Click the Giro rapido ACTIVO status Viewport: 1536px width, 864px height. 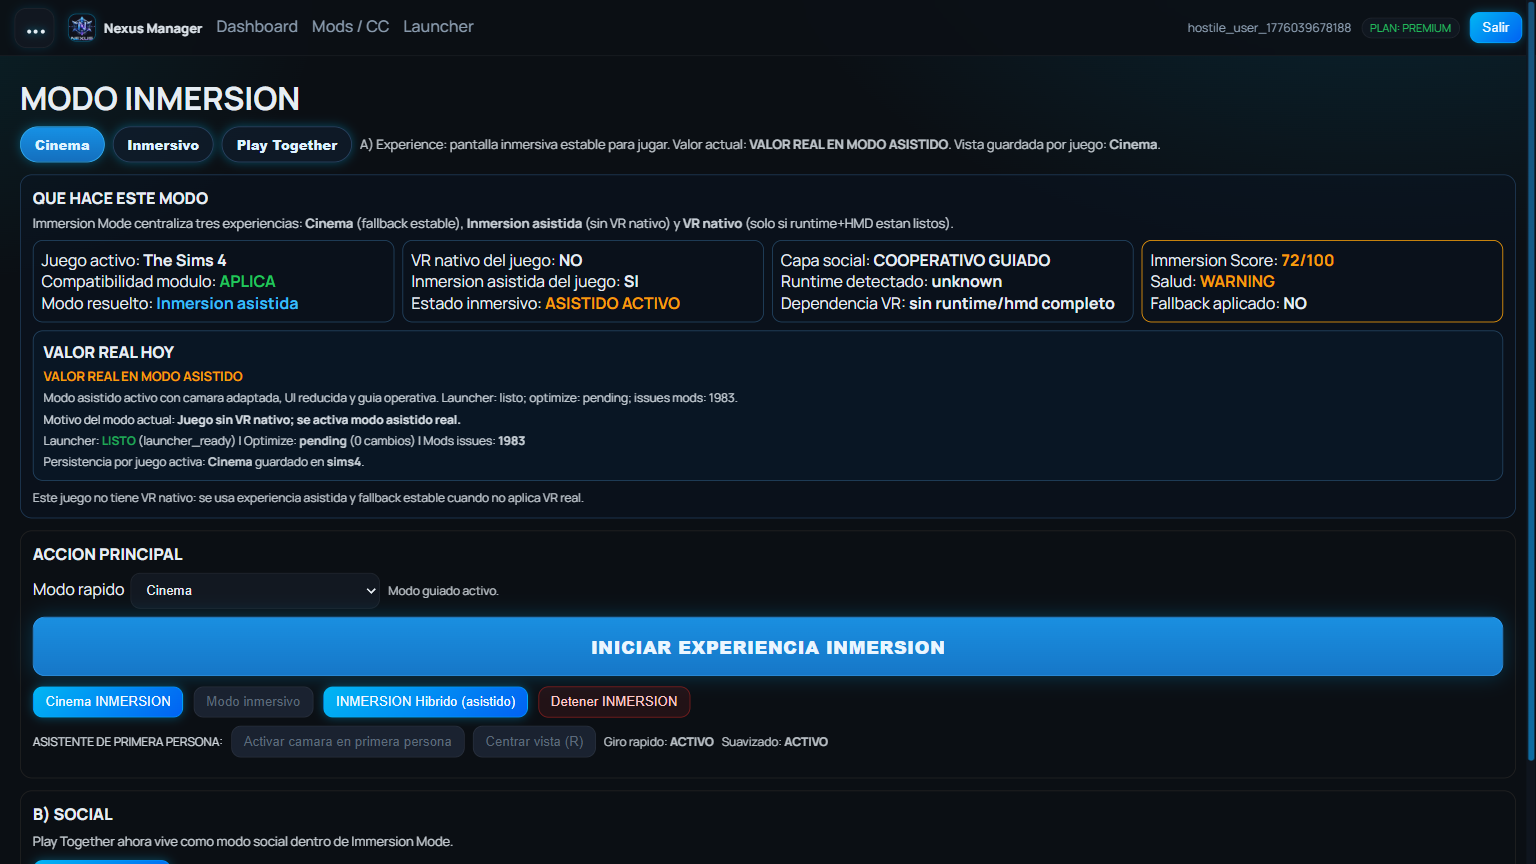(658, 742)
